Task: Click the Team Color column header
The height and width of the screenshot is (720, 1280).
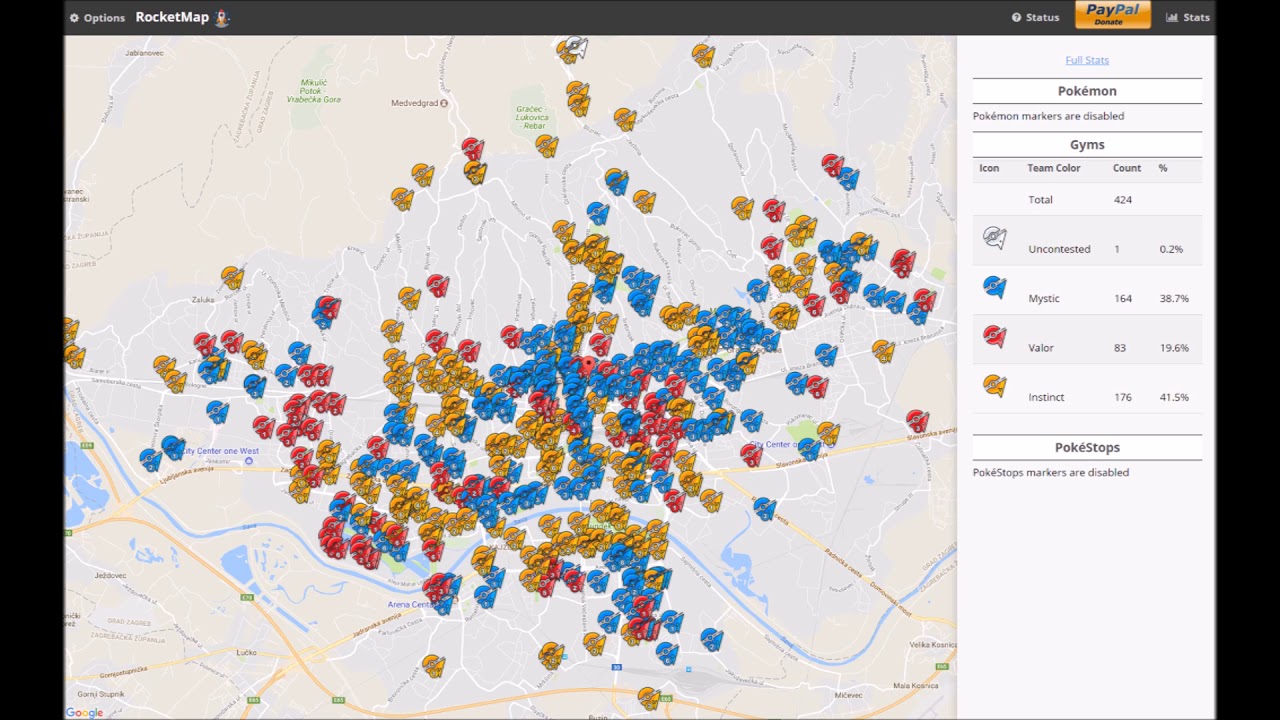Action: (x=1054, y=168)
